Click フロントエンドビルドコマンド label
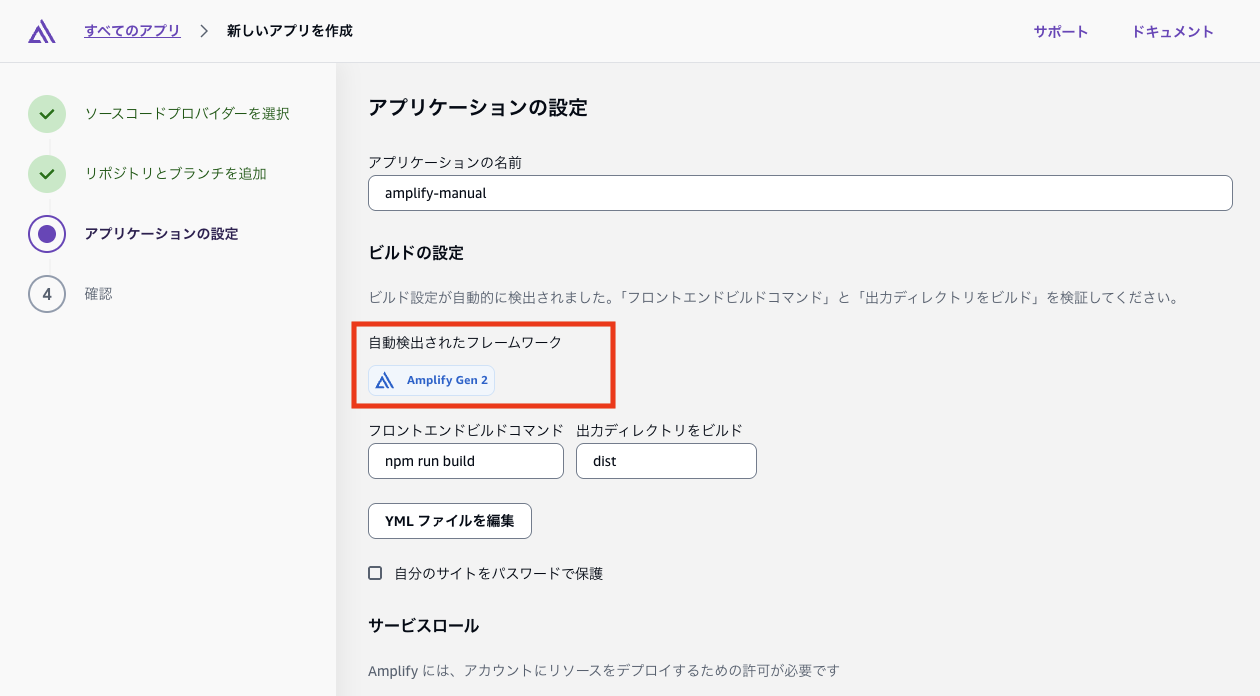 (466, 430)
